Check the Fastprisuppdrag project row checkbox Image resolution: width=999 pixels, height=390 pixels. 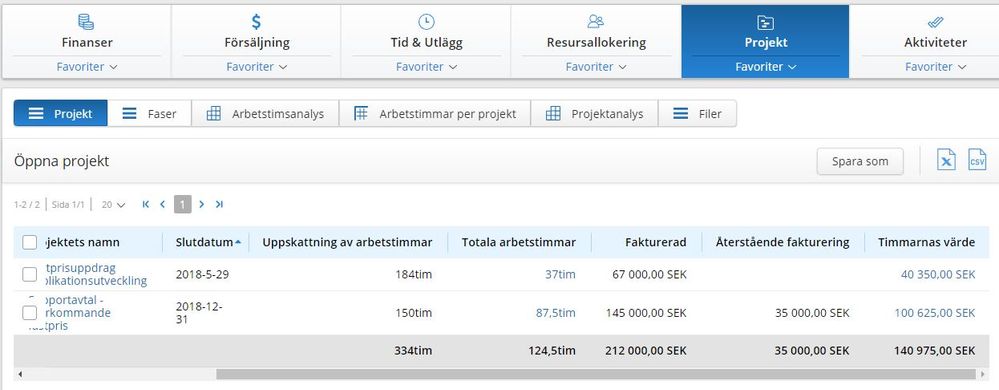pyautogui.click(x=29, y=275)
